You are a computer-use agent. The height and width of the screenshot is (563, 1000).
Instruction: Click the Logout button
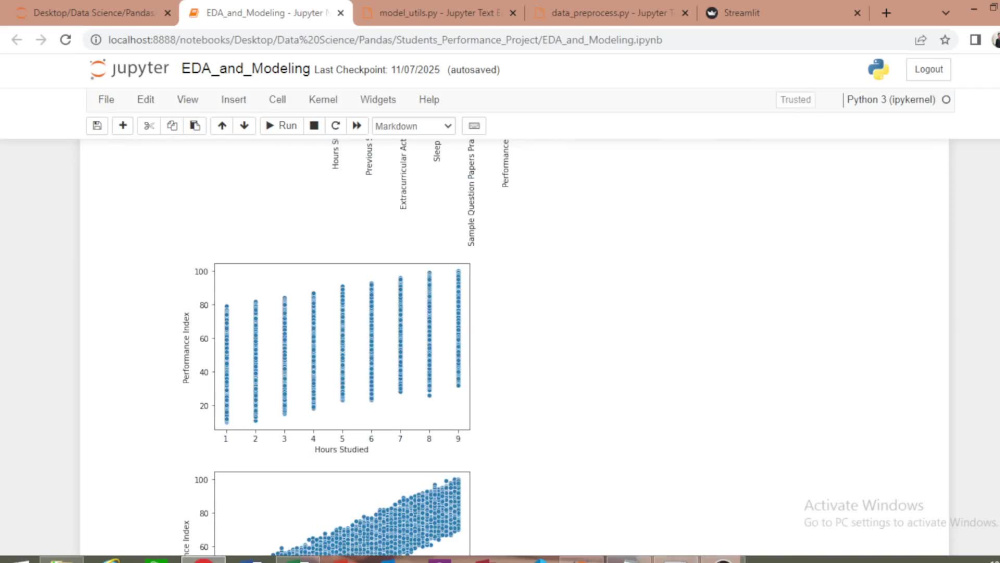tap(929, 69)
